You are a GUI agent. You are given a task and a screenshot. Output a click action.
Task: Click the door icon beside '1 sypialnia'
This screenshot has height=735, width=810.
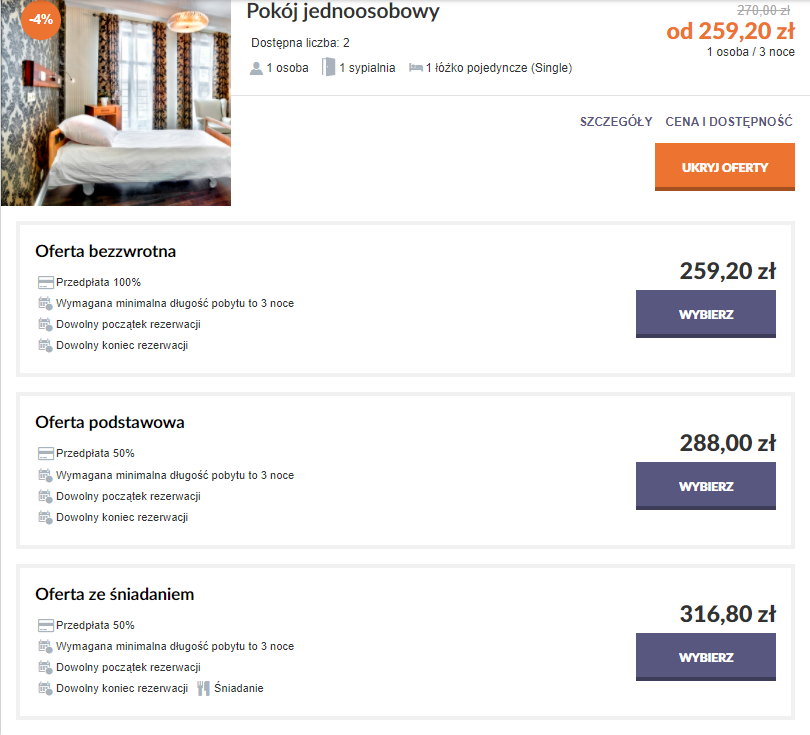pos(328,68)
